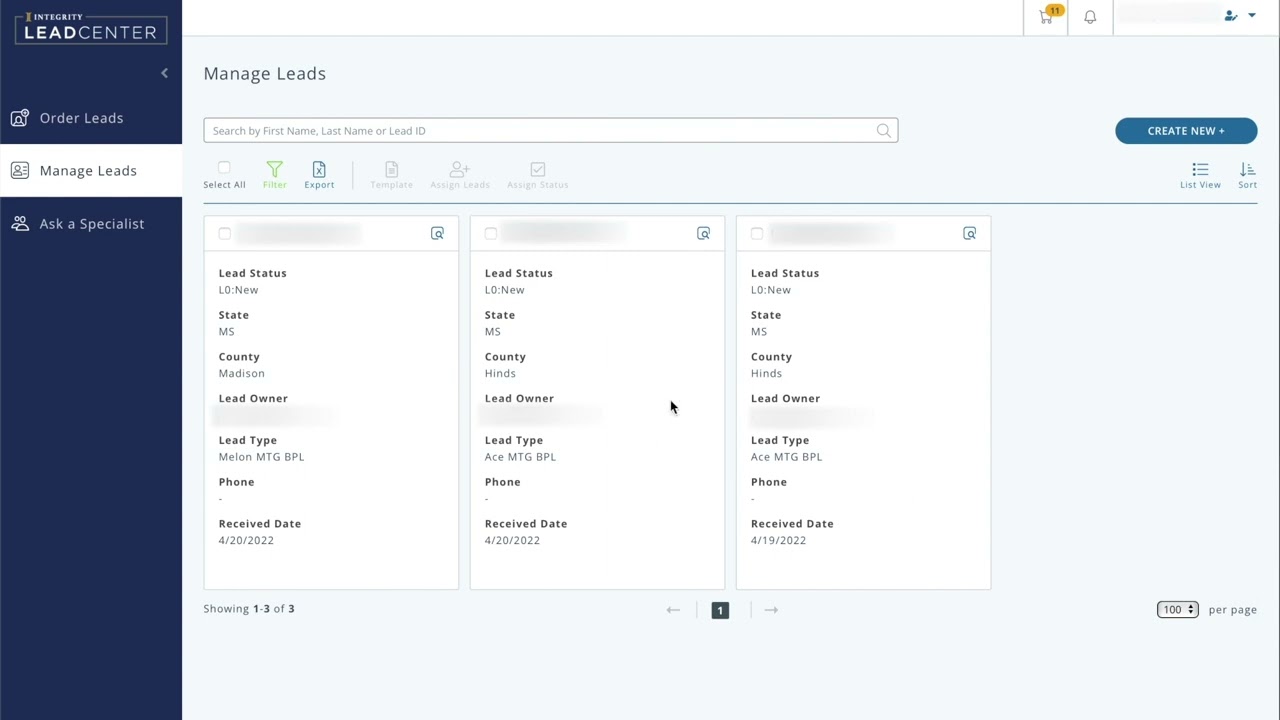Click Assign Leads icon
The image size is (1280, 720).
click(x=460, y=175)
